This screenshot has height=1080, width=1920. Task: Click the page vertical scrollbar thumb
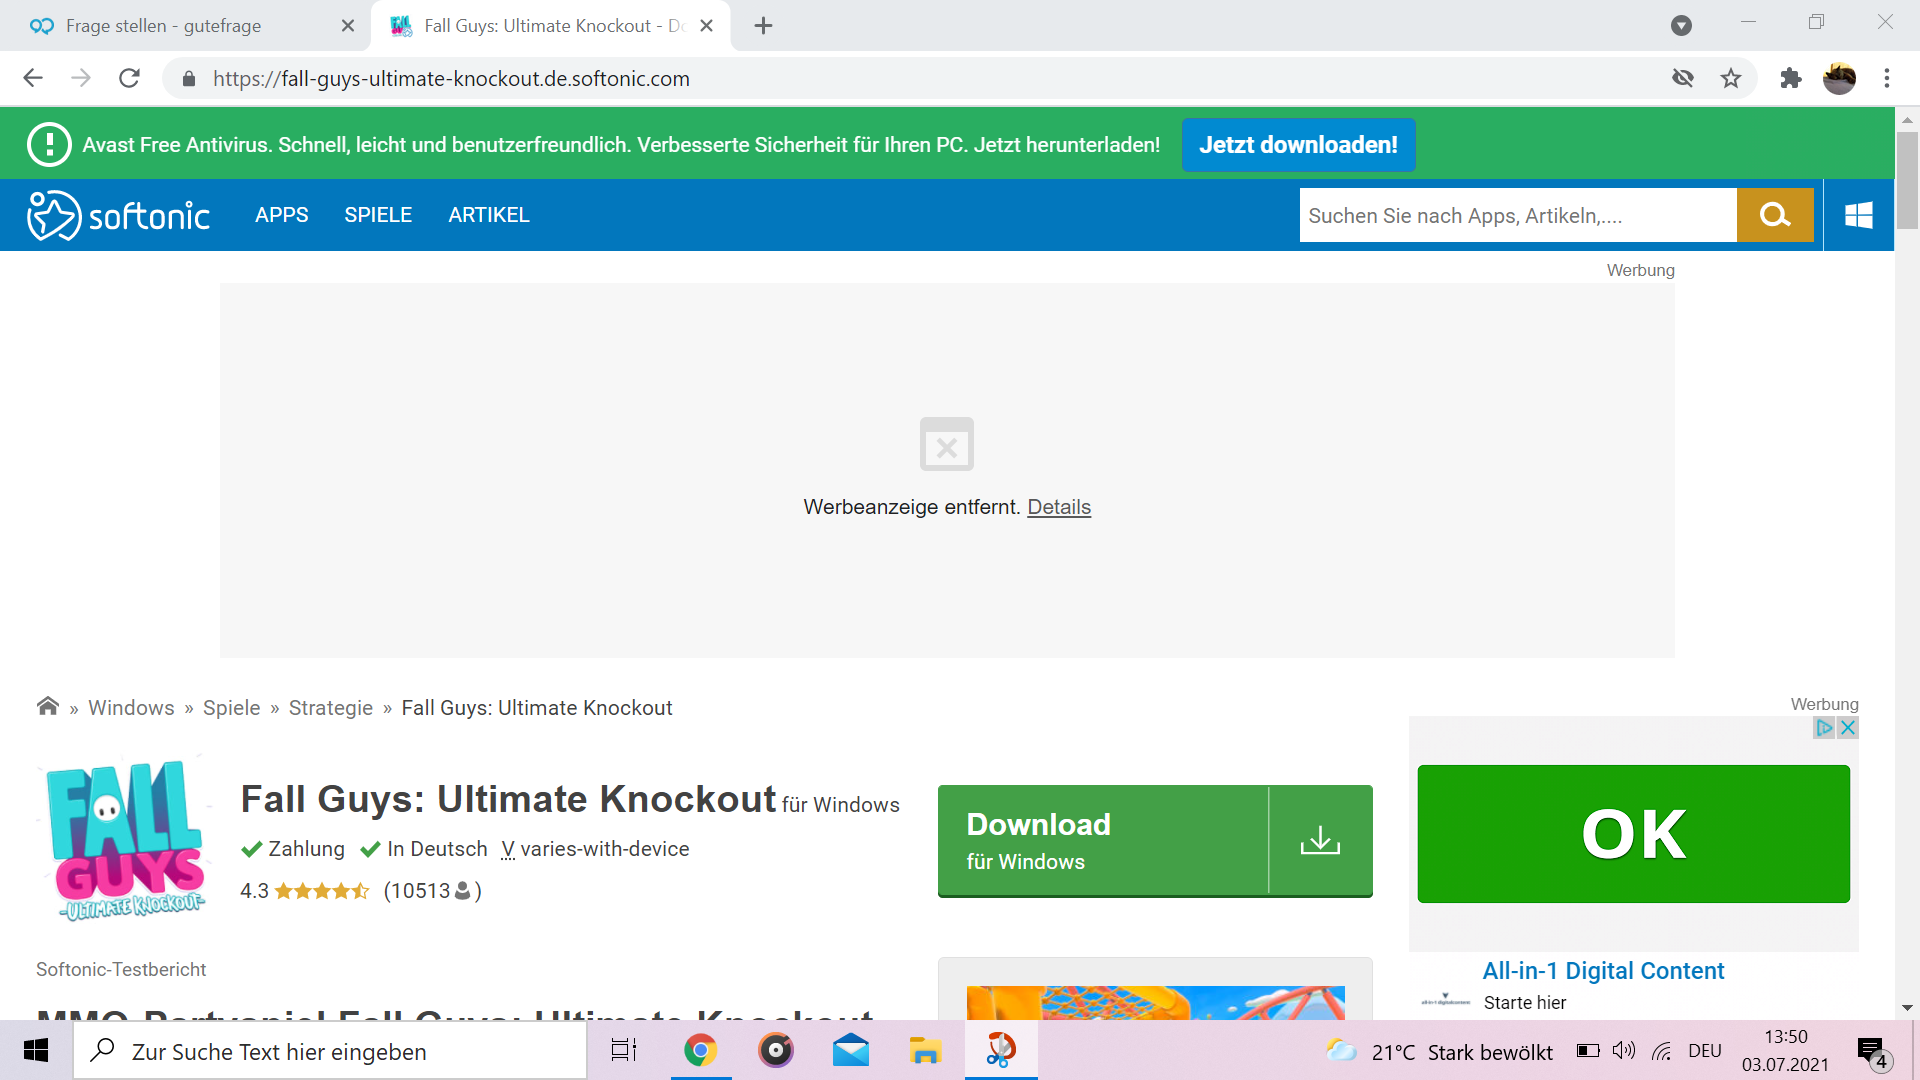tap(1907, 180)
